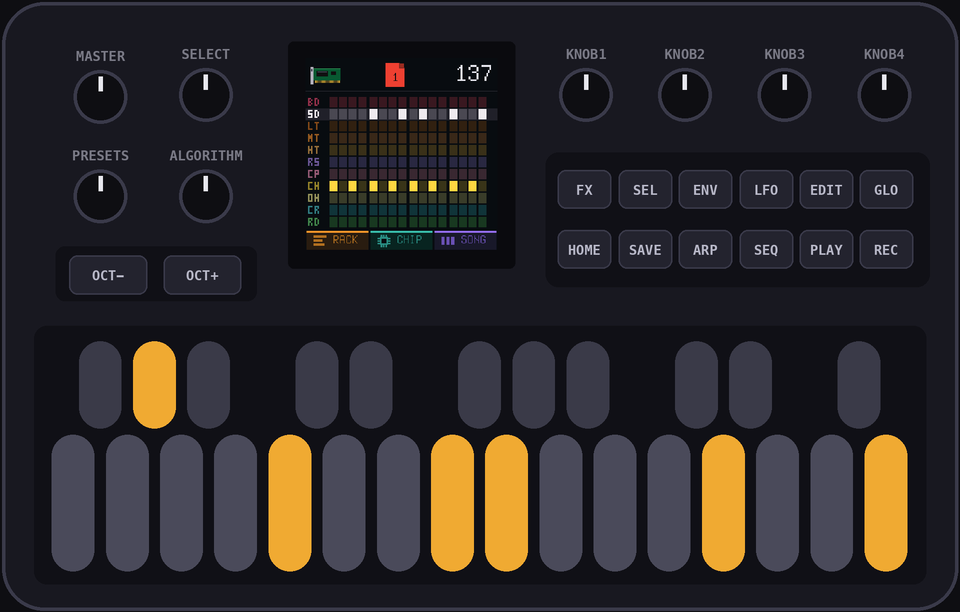Image resolution: width=960 pixels, height=612 pixels.
Task: Toggle the first step of the BD track
Action: point(334,102)
